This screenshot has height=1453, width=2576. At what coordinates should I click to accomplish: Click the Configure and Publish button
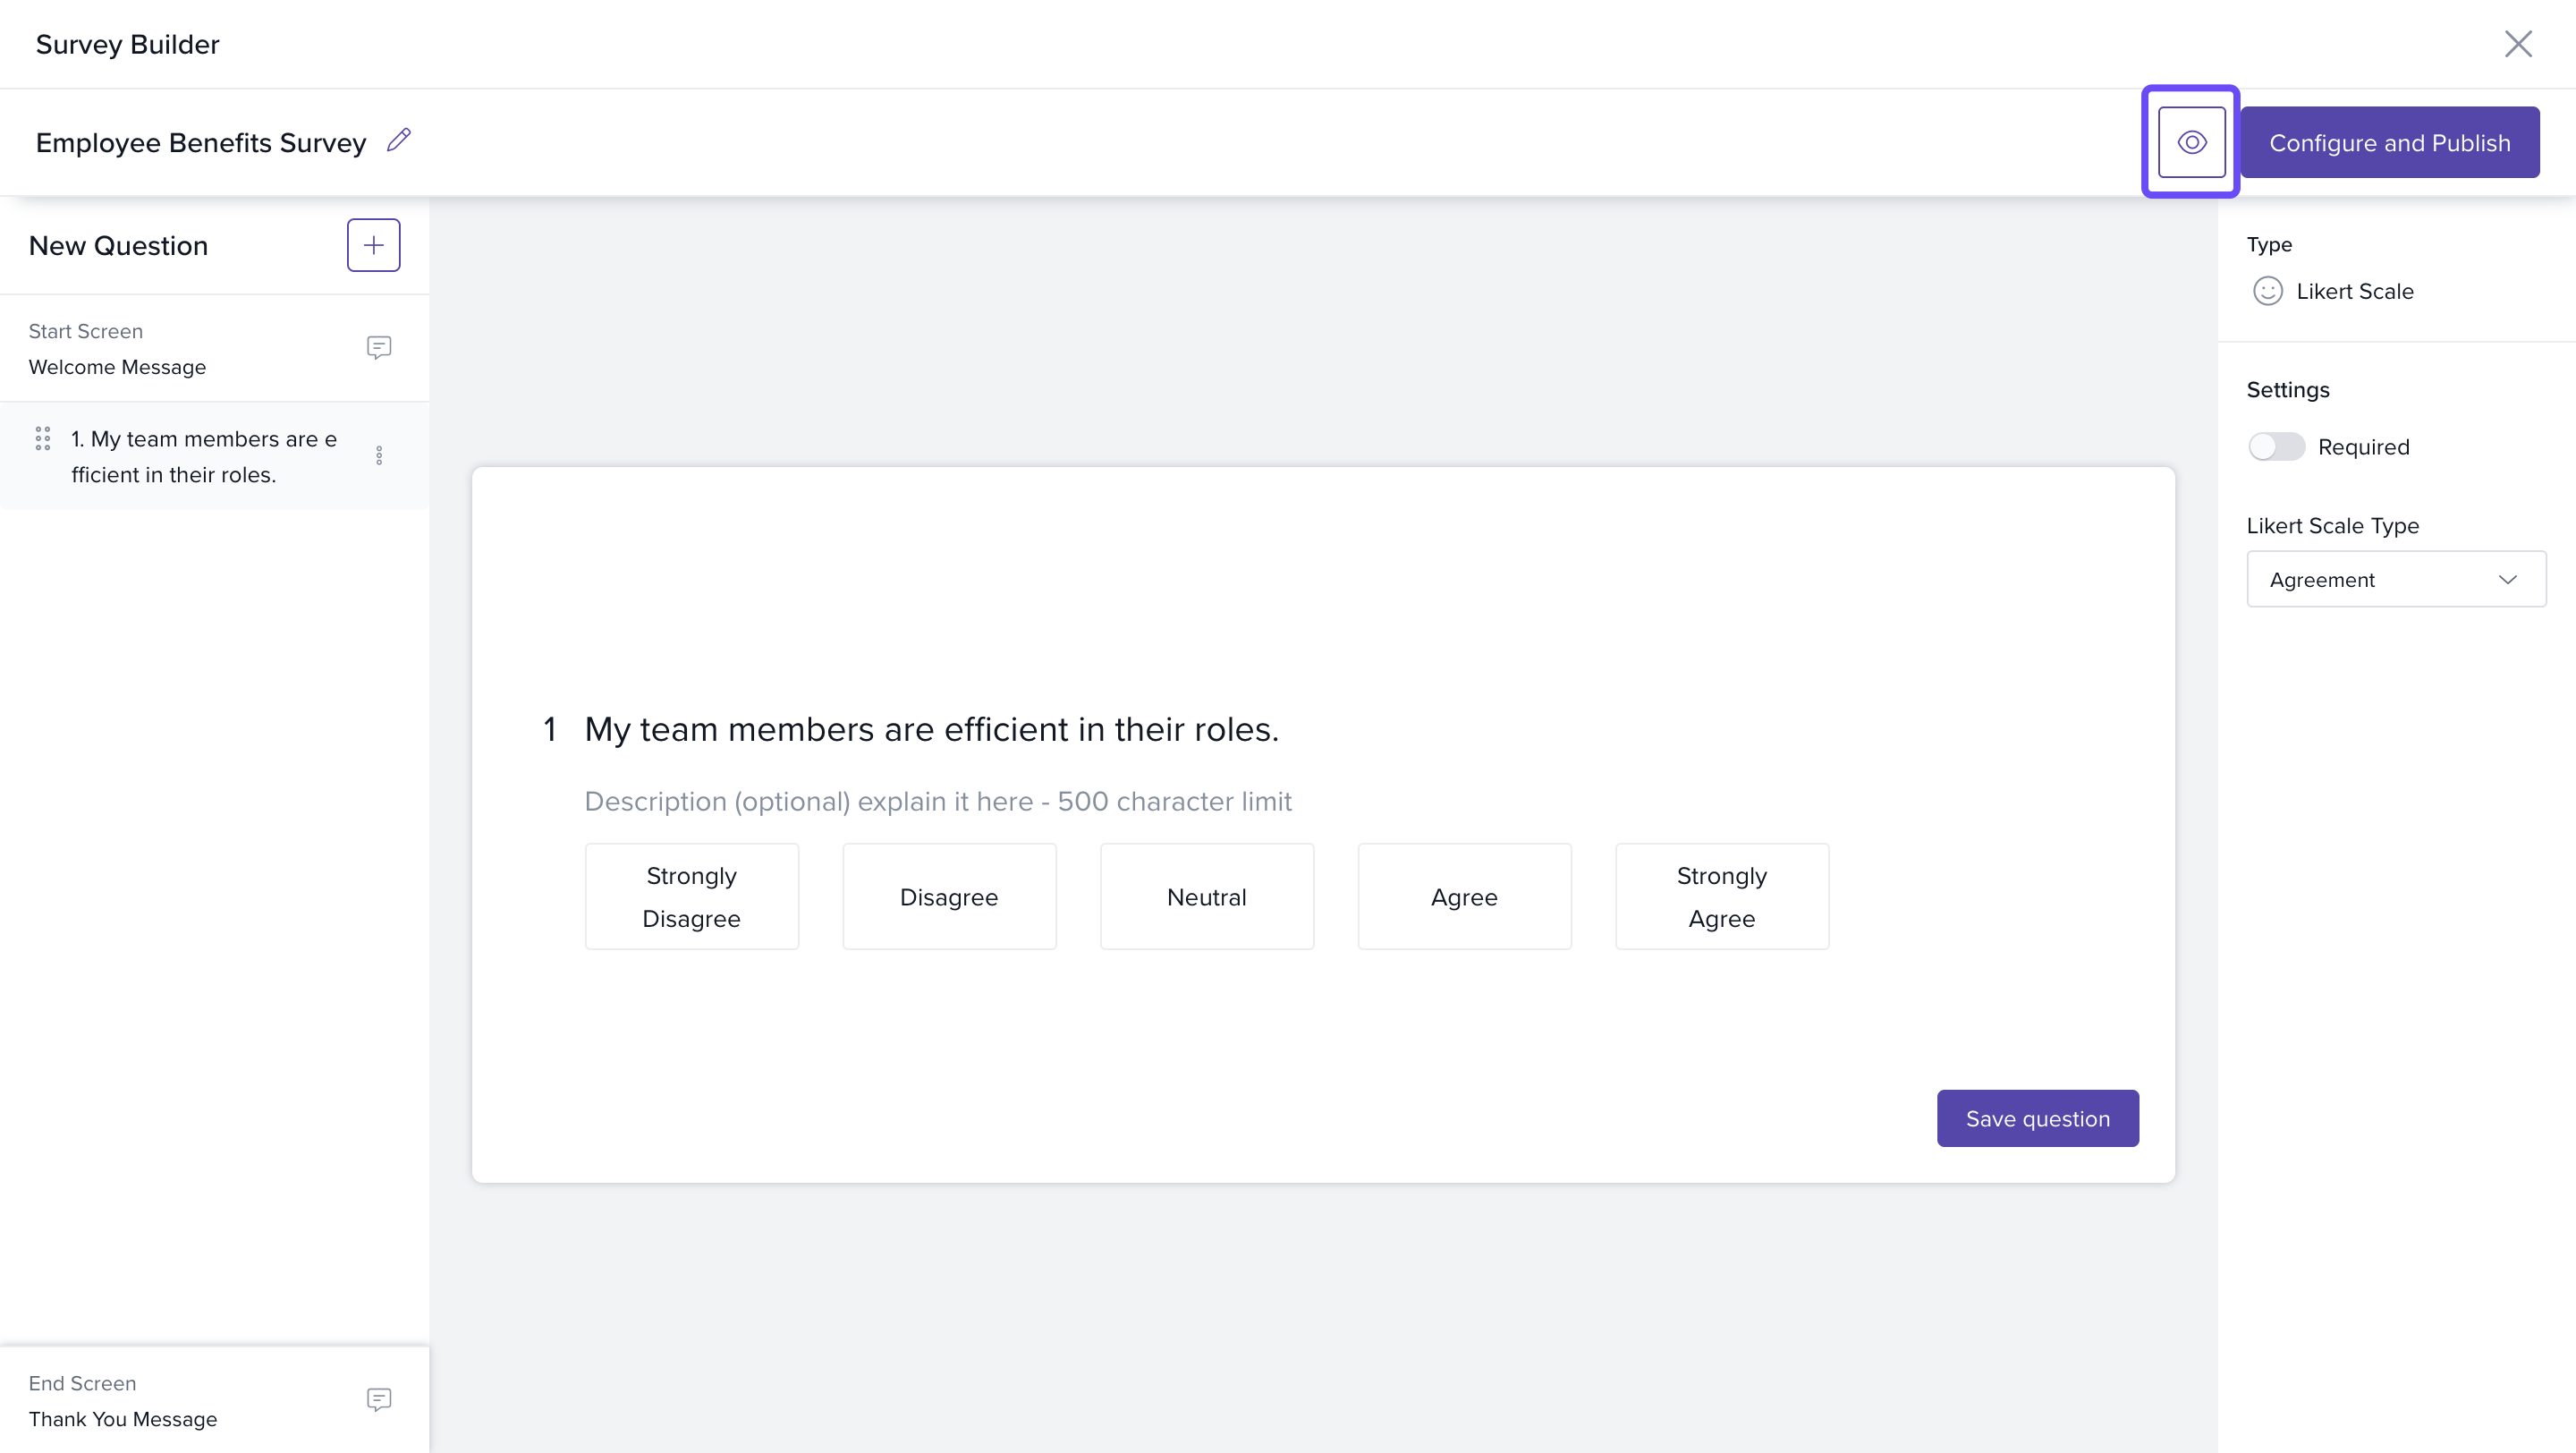pos(2389,142)
